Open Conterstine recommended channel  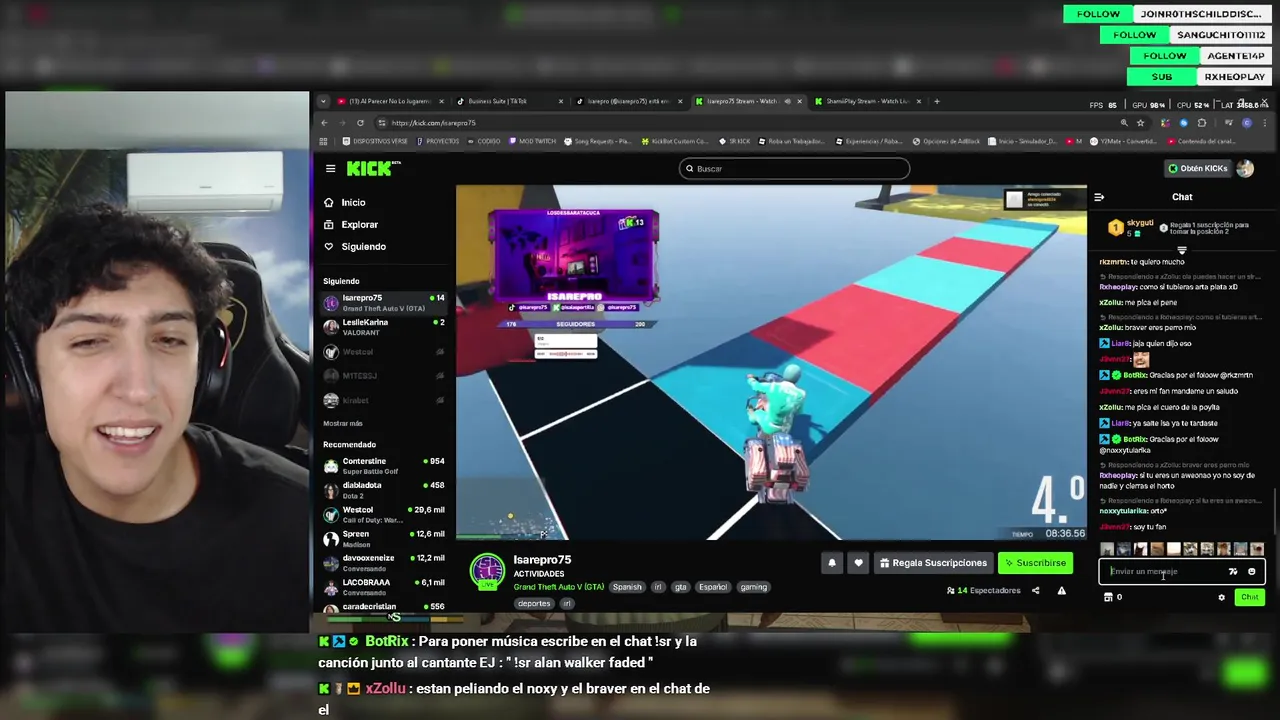point(384,465)
